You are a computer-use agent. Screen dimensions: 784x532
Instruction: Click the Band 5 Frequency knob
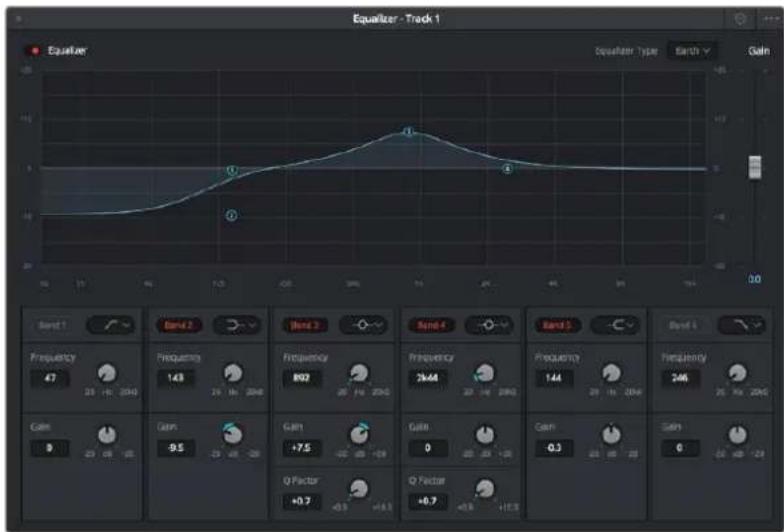[611, 373]
